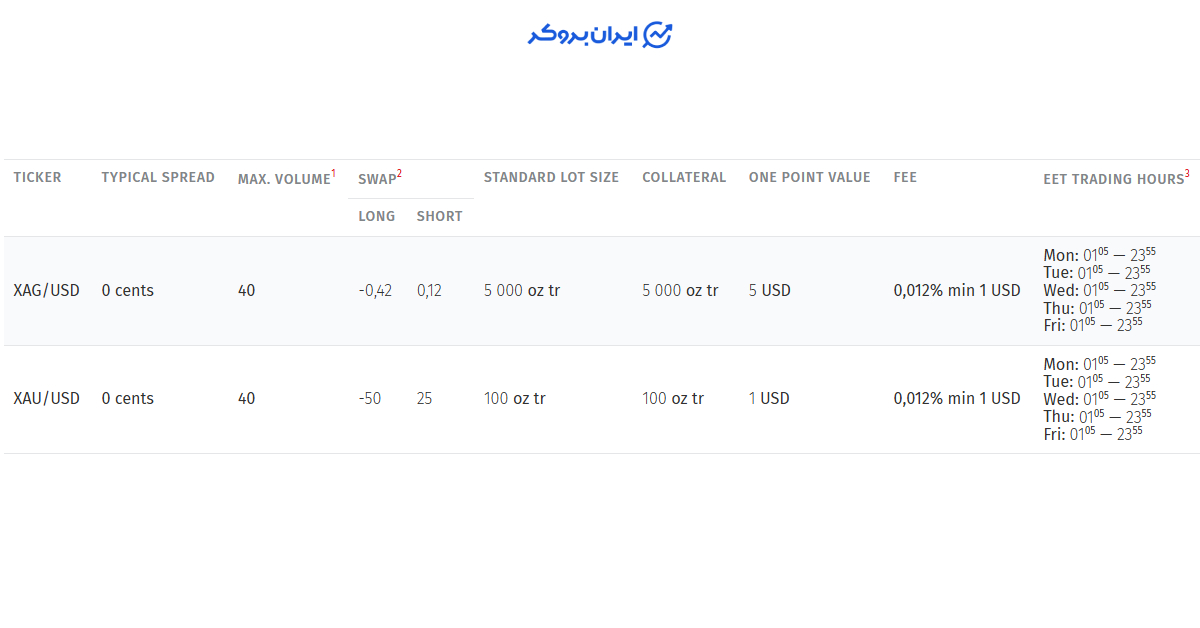Click the -50 long swap value for XAU/USD
1200x628 pixels.
pyautogui.click(x=371, y=398)
